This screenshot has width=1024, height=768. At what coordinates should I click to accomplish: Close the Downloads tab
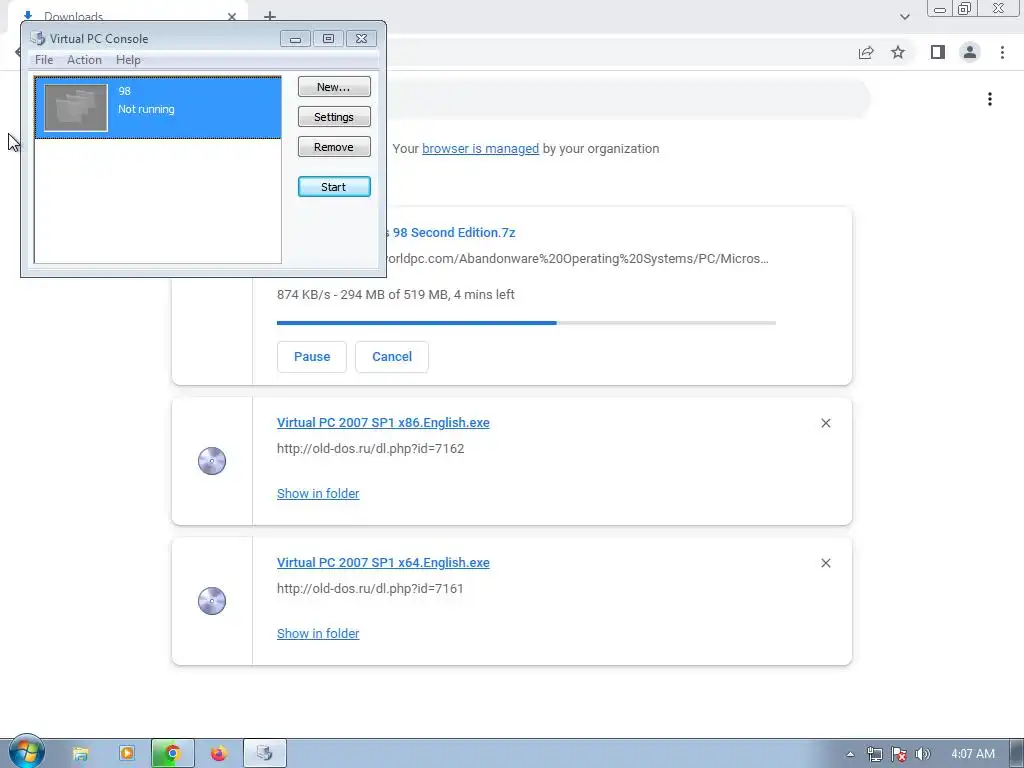click(232, 16)
